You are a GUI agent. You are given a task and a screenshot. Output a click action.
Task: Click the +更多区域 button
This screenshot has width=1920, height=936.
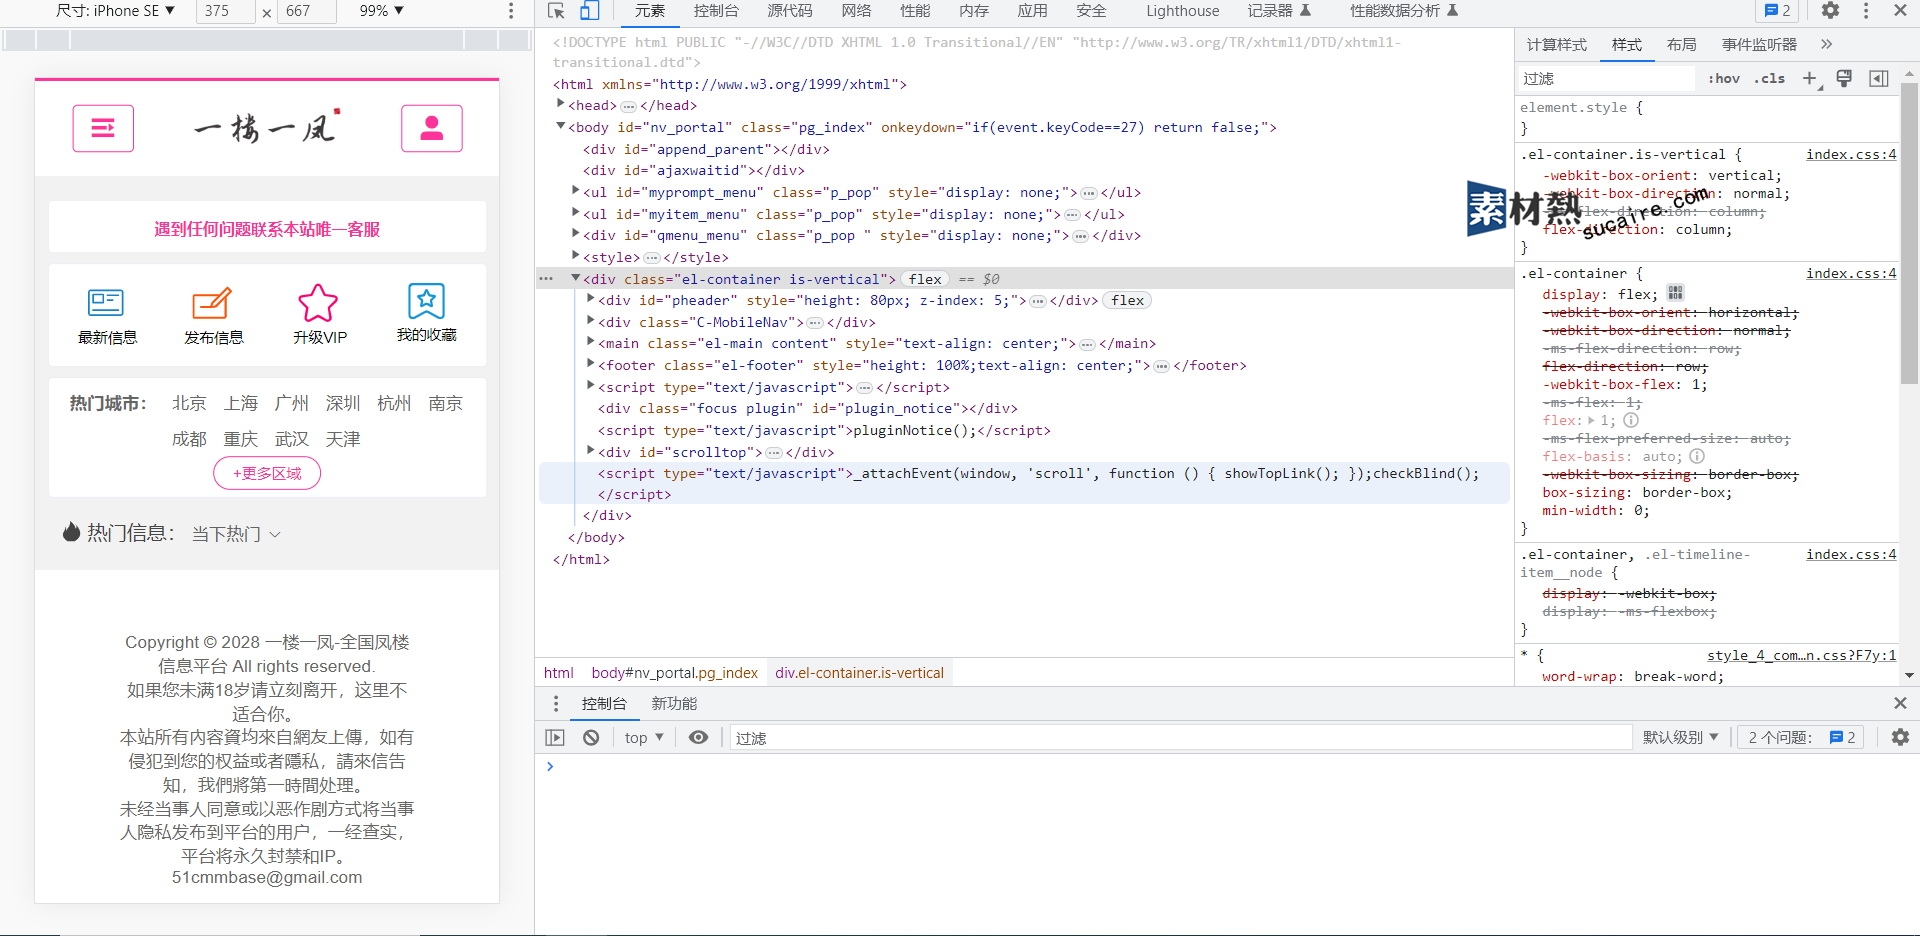pyautogui.click(x=267, y=473)
